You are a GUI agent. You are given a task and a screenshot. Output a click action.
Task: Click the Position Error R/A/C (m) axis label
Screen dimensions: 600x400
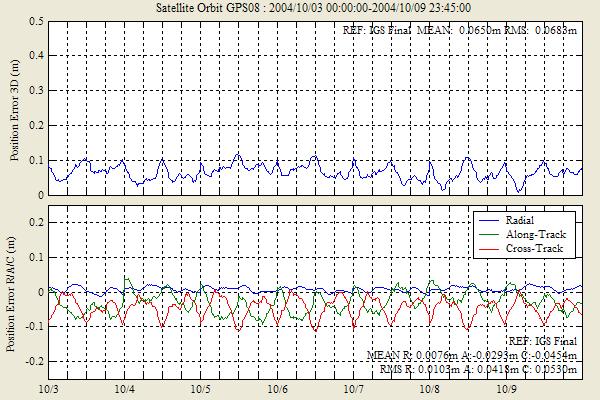(13, 289)
